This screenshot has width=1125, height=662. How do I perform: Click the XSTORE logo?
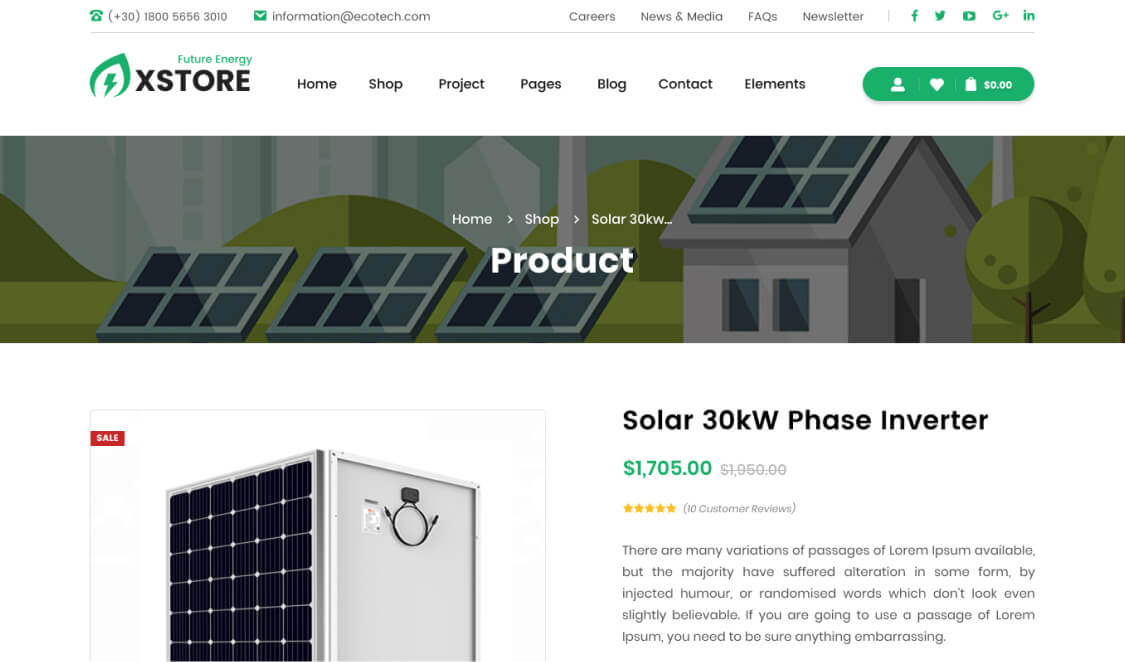pyautogui.click(x=171, y=76)
